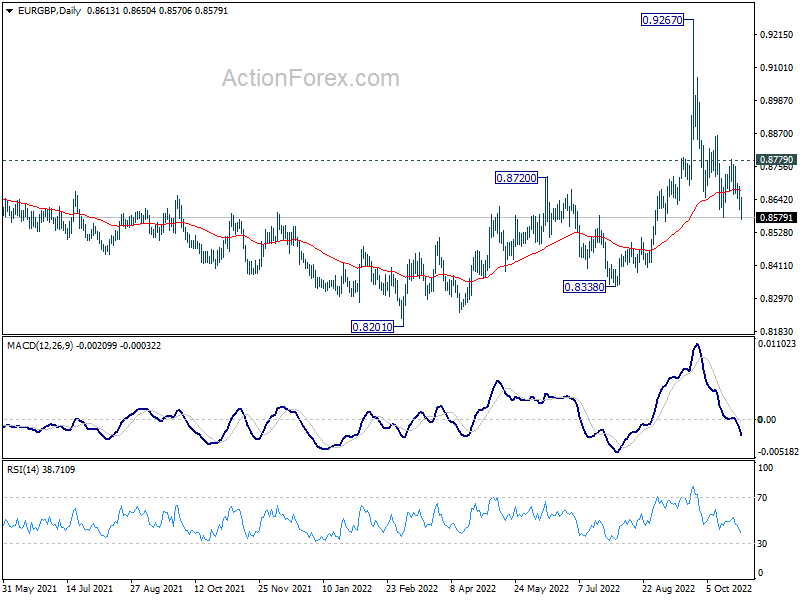Screen dimensions: 800x600
Task: Click the 0.85280 price axis value
Action: point(777,233)
